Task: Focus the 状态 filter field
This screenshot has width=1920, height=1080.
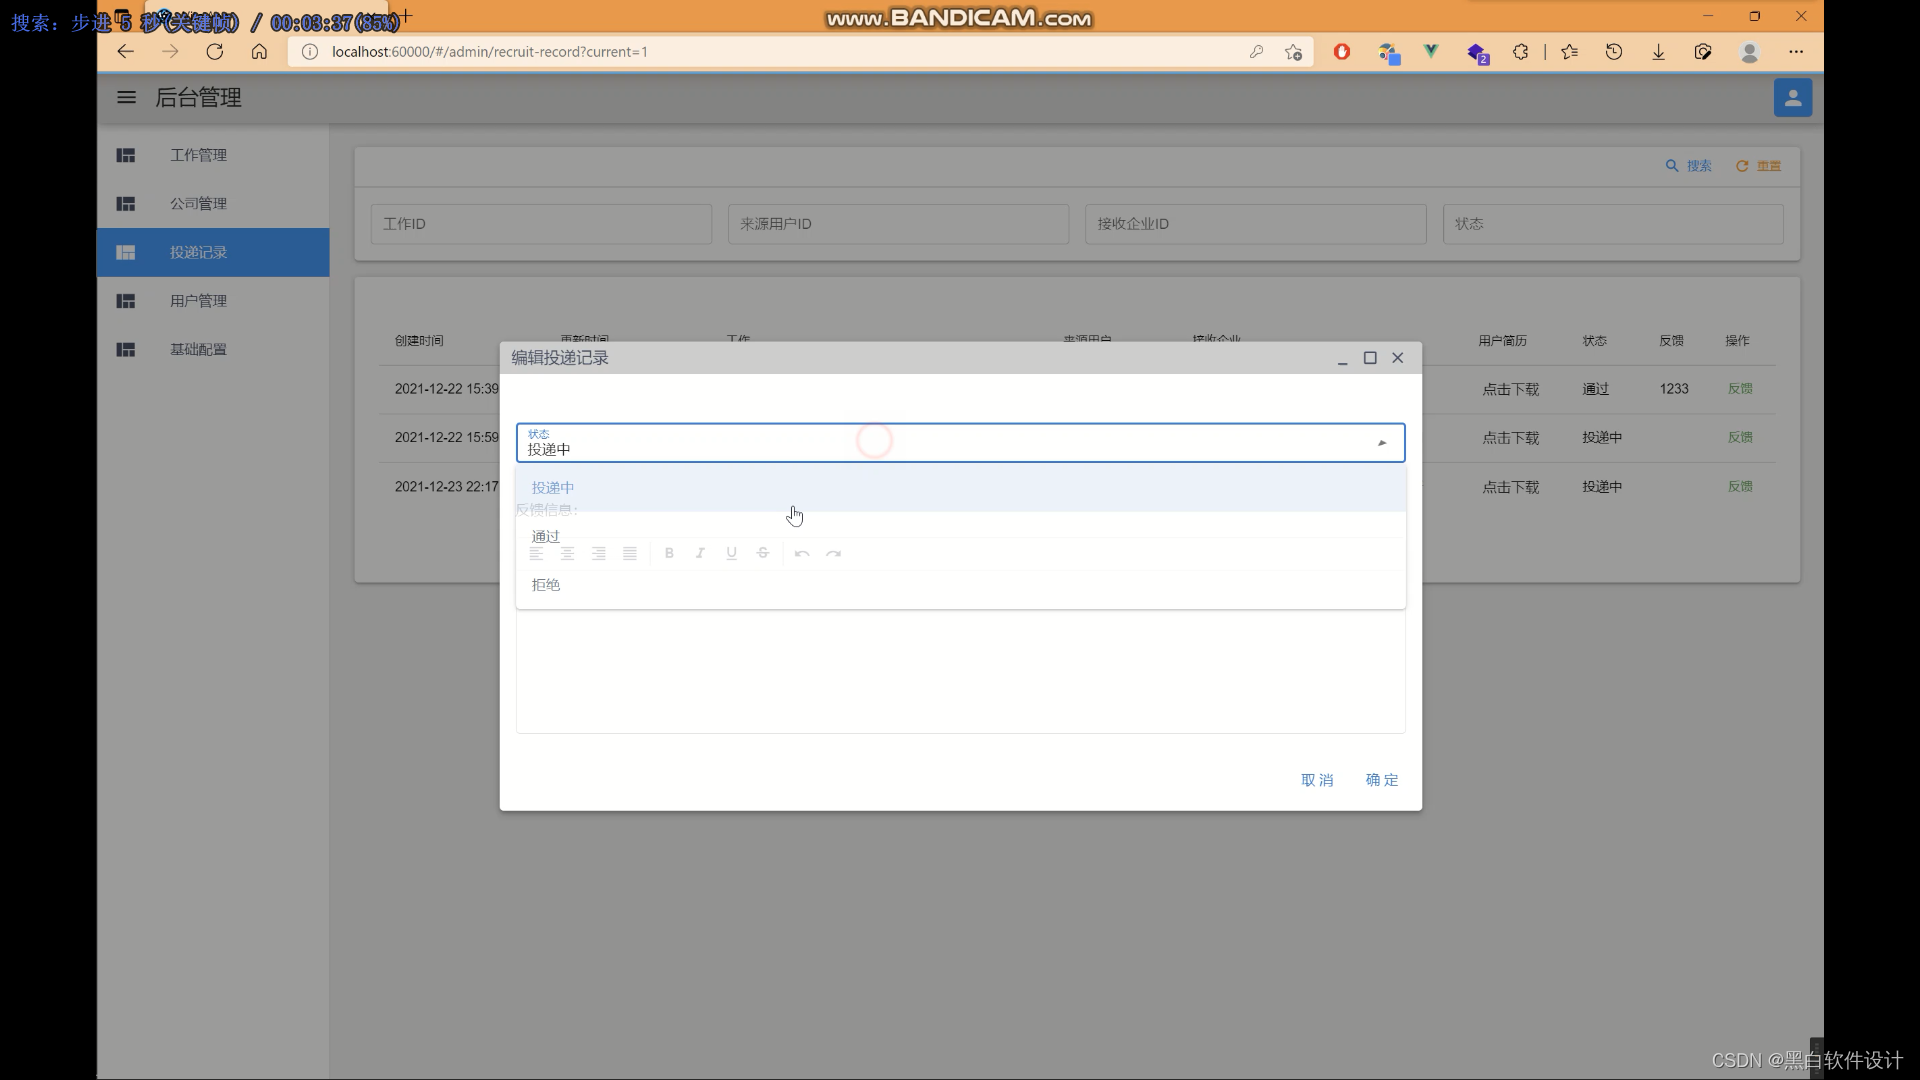Action: pyautogui.click(x=1613, y=224)
